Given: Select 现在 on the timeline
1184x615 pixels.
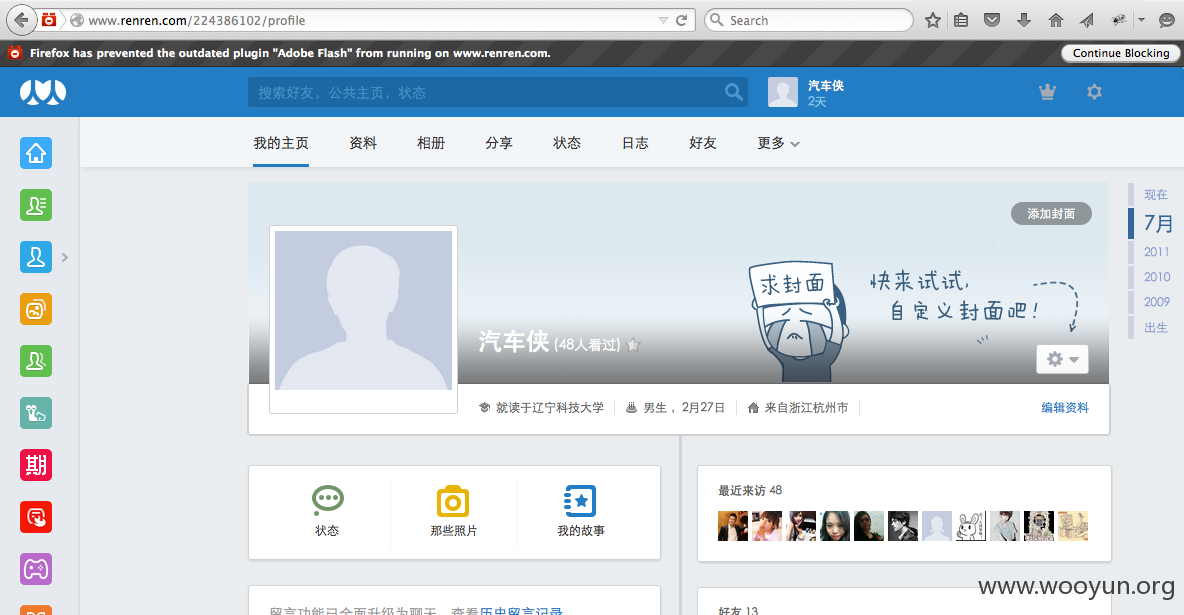Looking at the screenshot, I should [x=1155, y=195].
